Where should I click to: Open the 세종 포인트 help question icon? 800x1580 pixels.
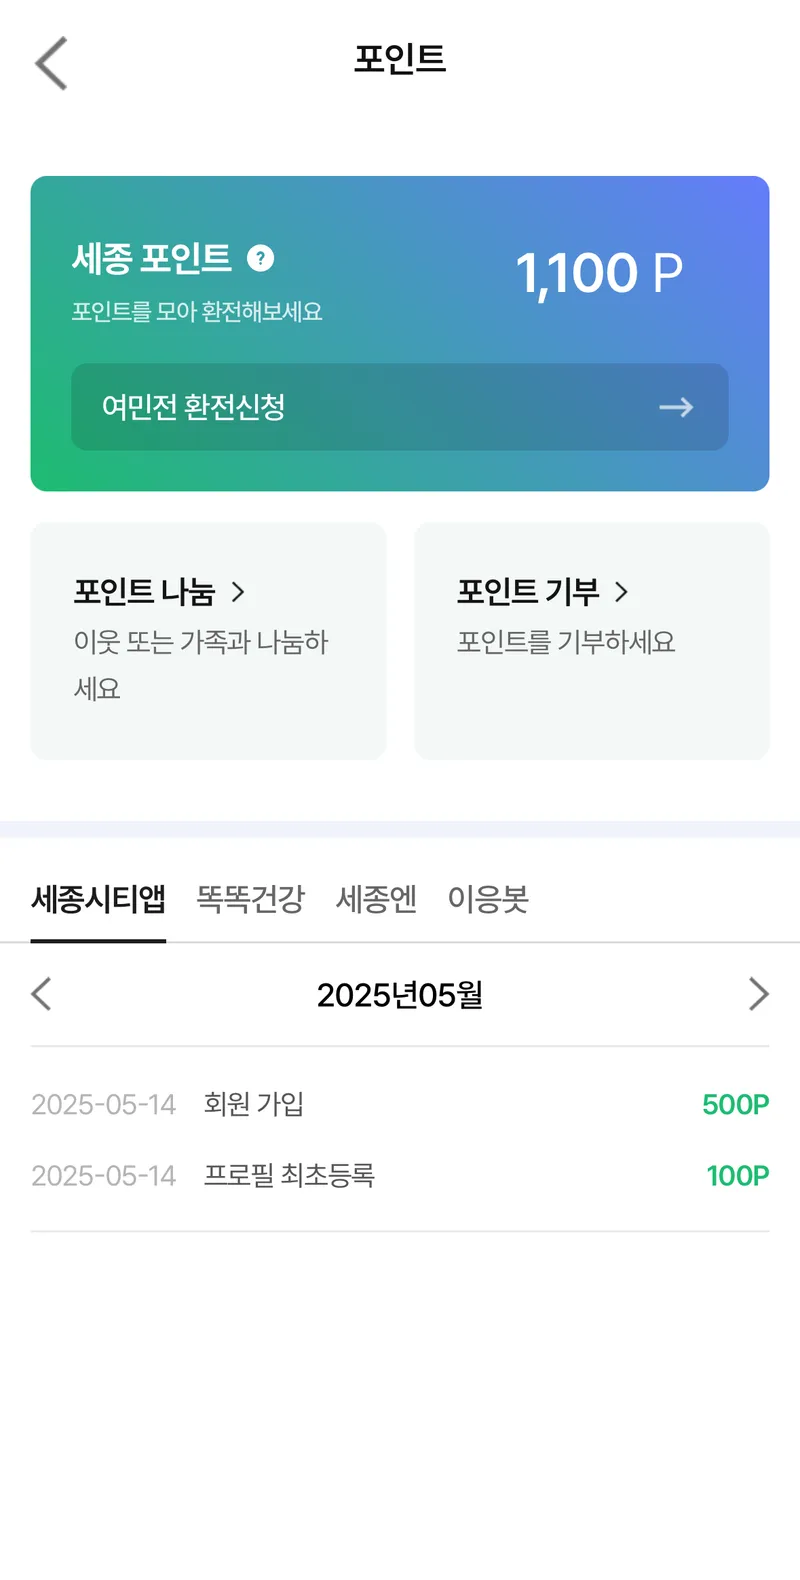(260, 258)
